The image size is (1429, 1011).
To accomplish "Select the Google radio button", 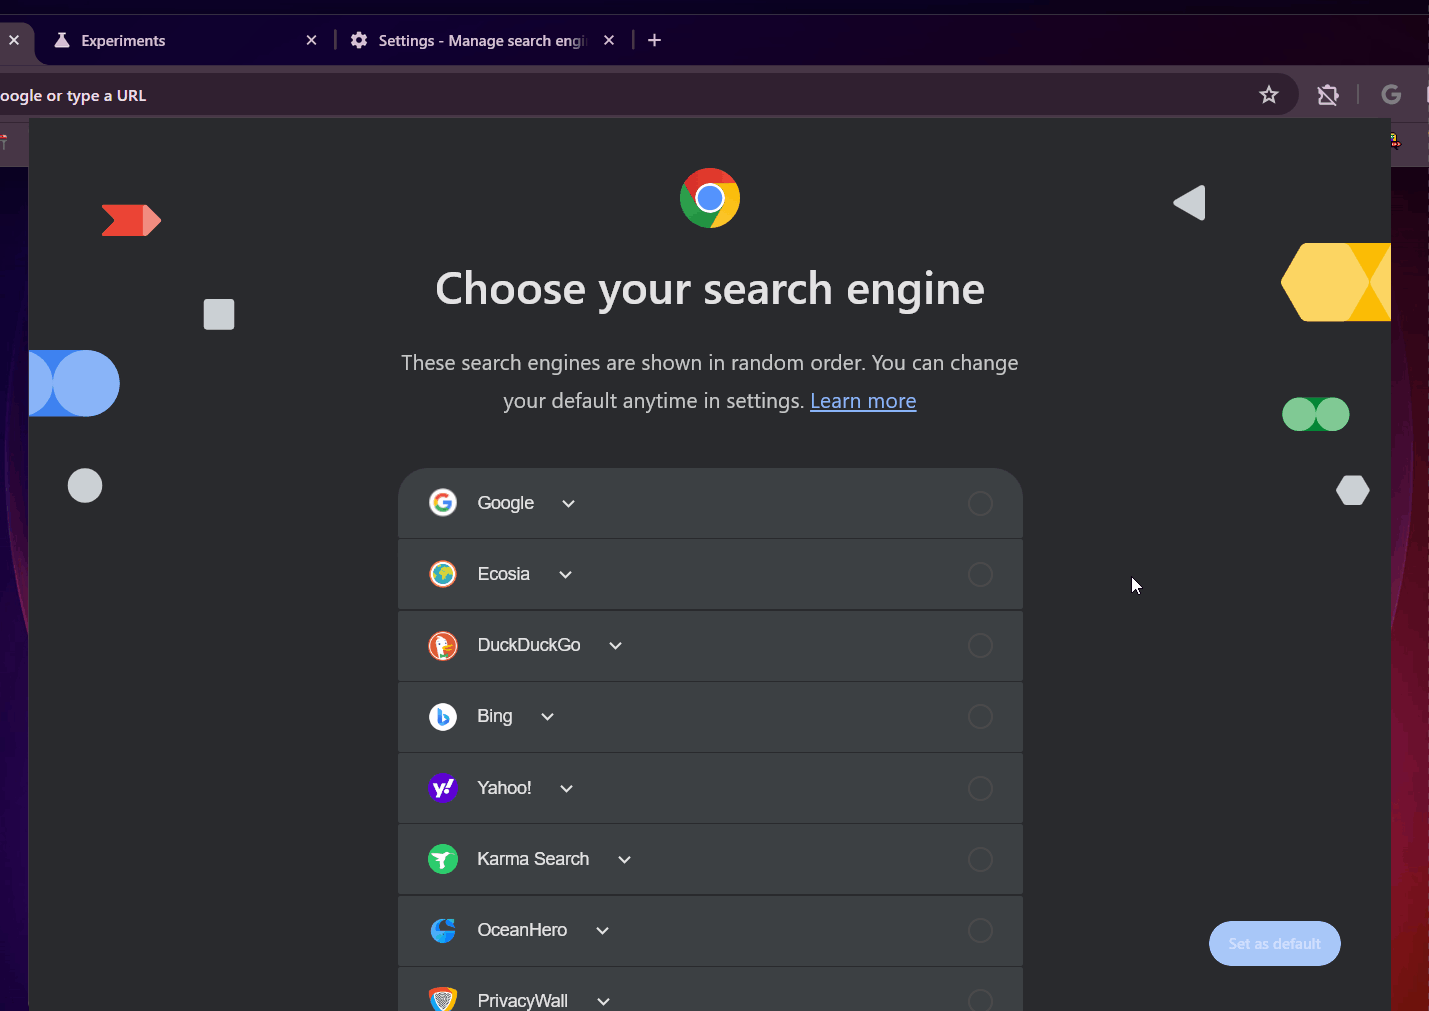I will [x=980, y=503].
